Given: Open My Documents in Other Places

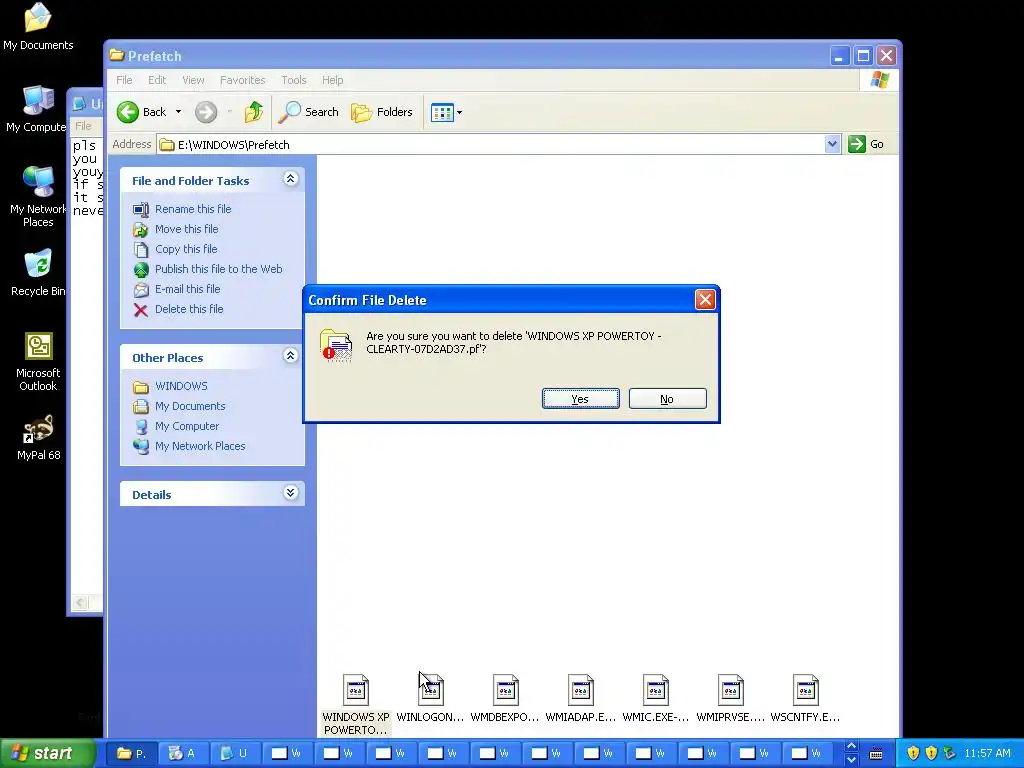Looking at the screenshot, I should tap(190, 406).
